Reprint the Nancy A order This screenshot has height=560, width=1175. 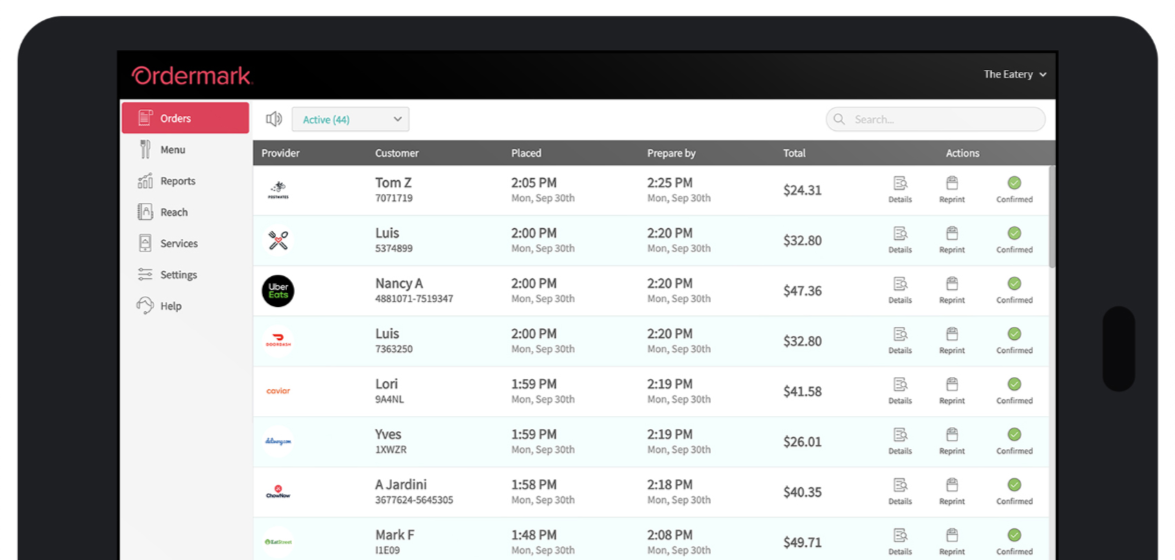click(x=952, y=290)
